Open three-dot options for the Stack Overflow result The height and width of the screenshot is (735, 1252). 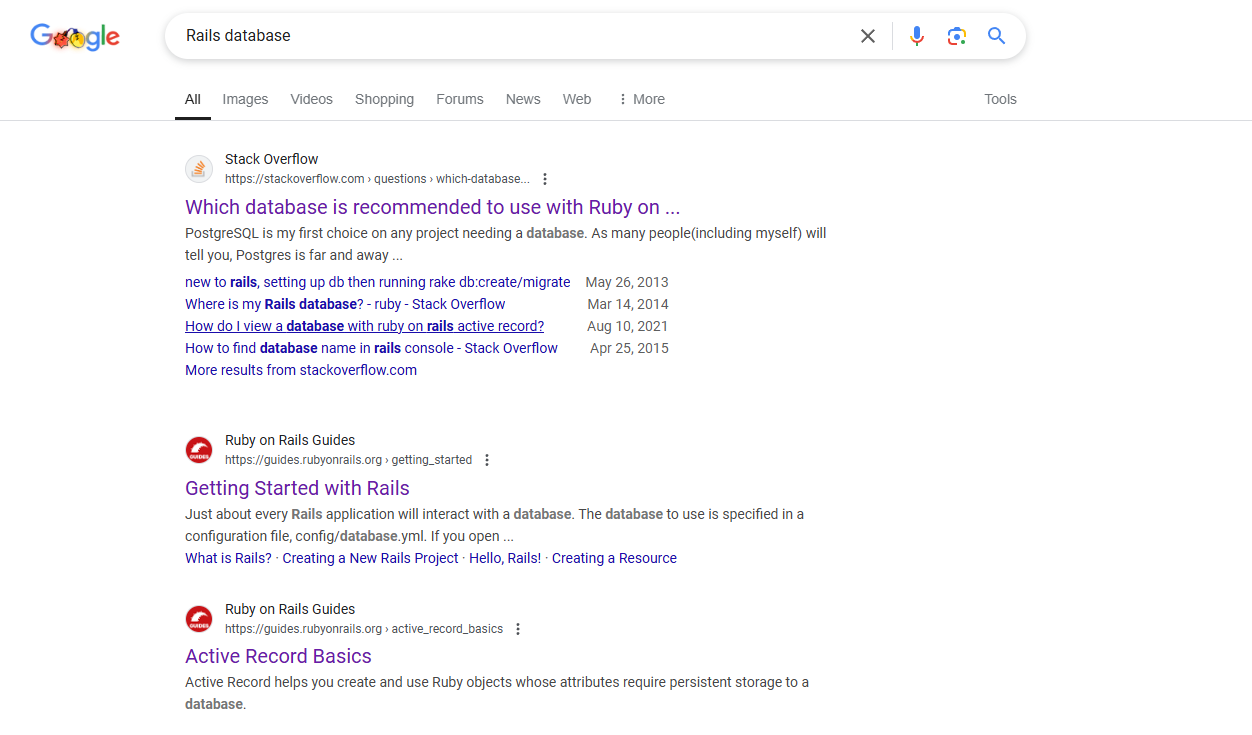tap(545, 179)
